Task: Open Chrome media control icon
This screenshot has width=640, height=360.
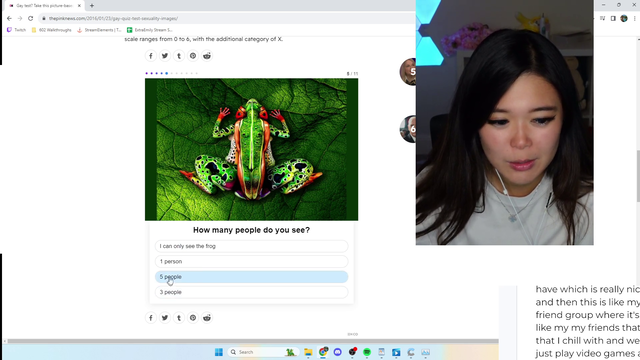Action: click(602, 18)
